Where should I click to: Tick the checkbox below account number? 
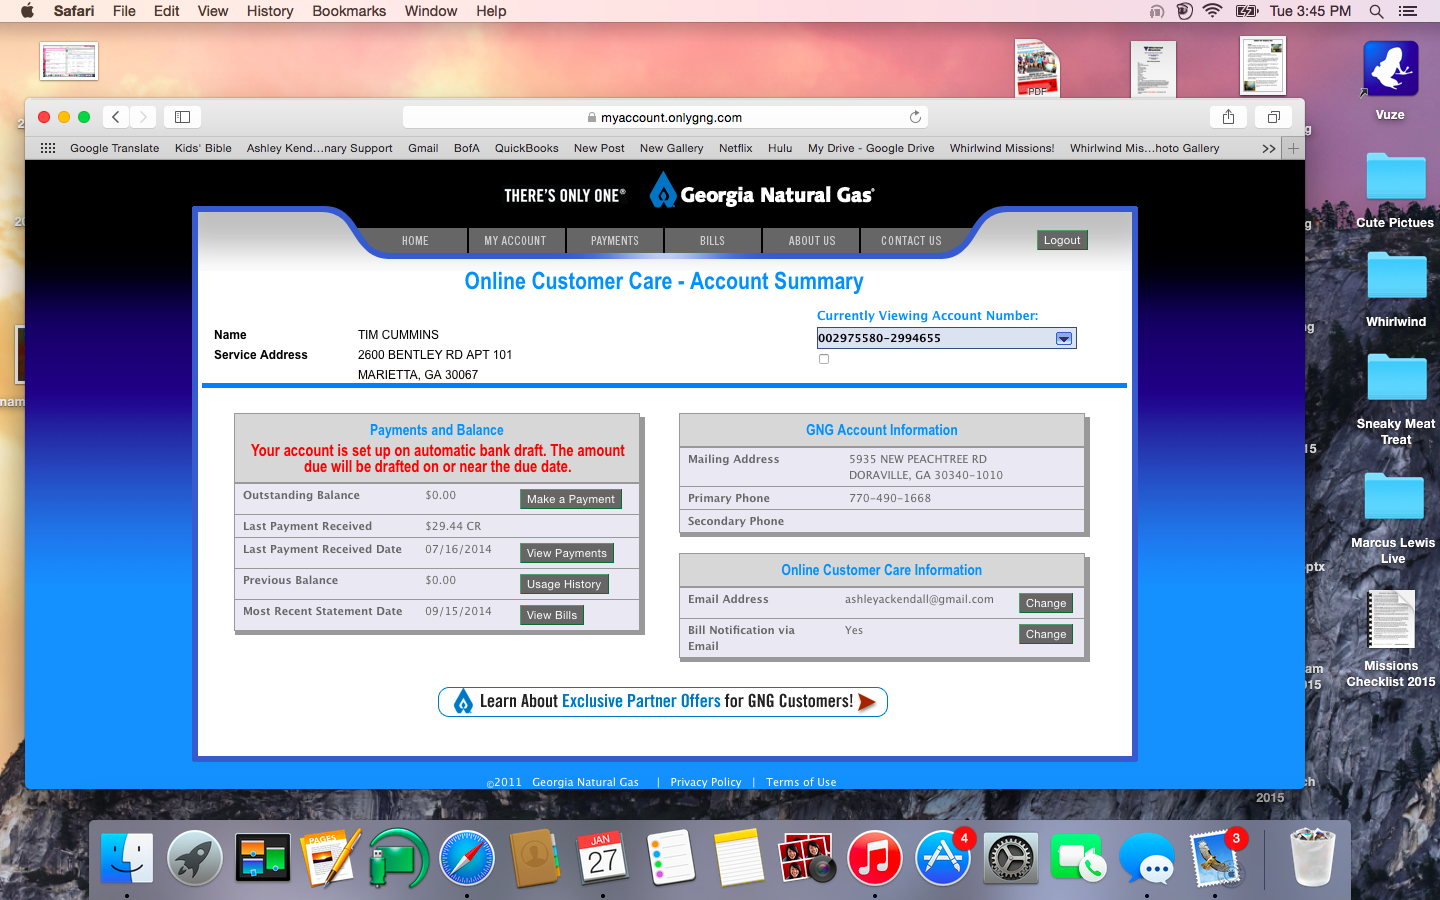click(x=824, y=359)
